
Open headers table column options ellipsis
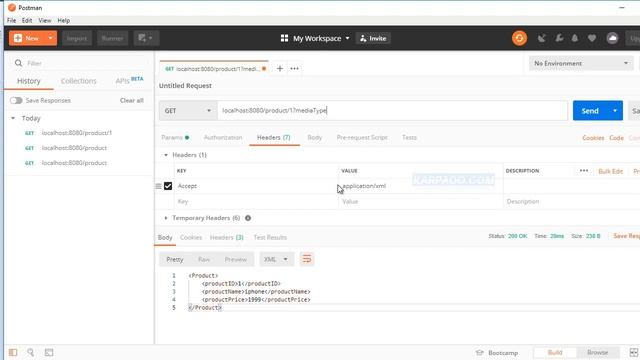tap(584, 171)
